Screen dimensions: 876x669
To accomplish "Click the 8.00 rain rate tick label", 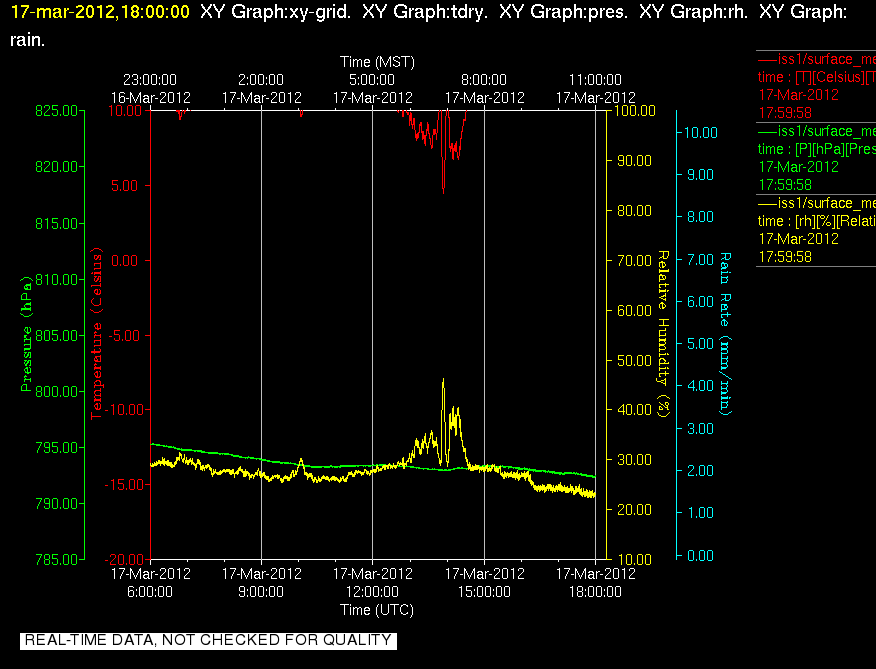I will [701, 217].
